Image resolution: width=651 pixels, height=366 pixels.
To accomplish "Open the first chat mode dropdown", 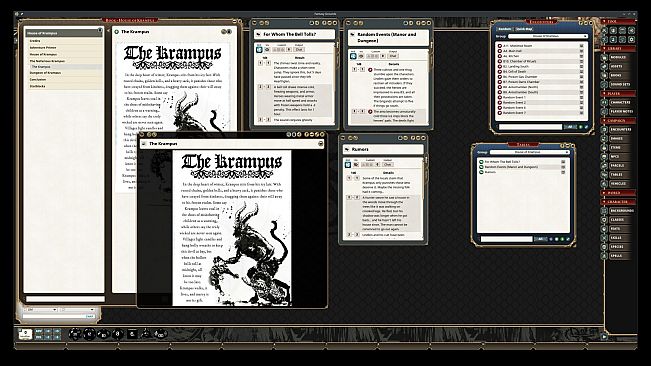I will 41,310.
